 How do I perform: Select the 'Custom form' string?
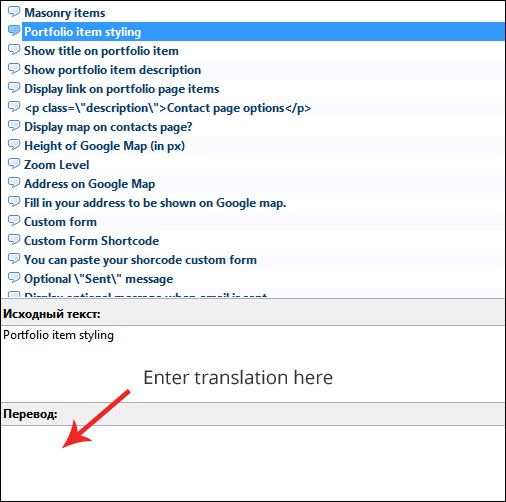pos(60,222)
